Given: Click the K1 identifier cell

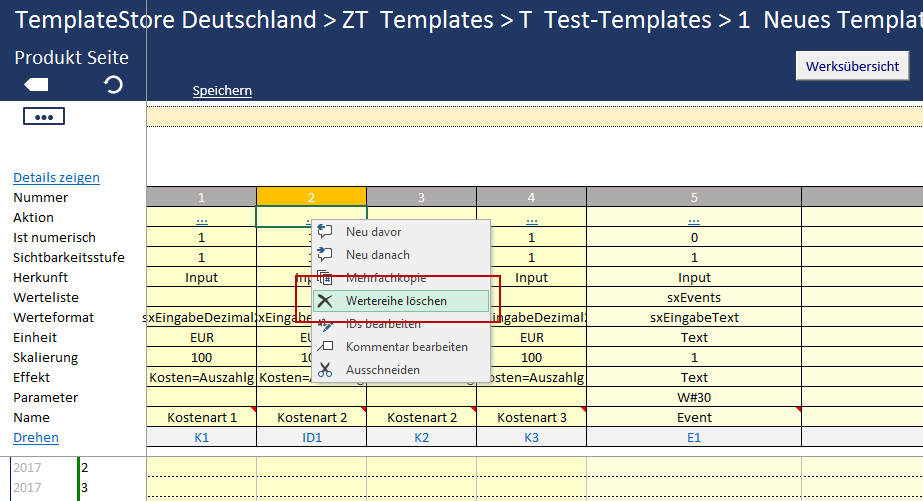Looking at the screenshot, I should click(x=201, y=438).
